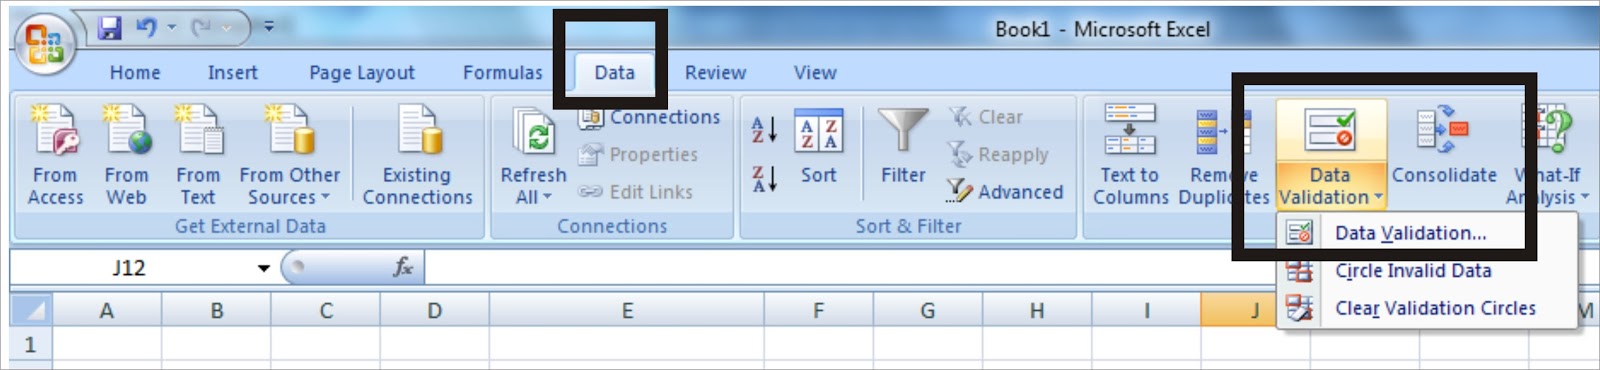Select row 1 header
1600x370 pixels.
pos(31,345)
